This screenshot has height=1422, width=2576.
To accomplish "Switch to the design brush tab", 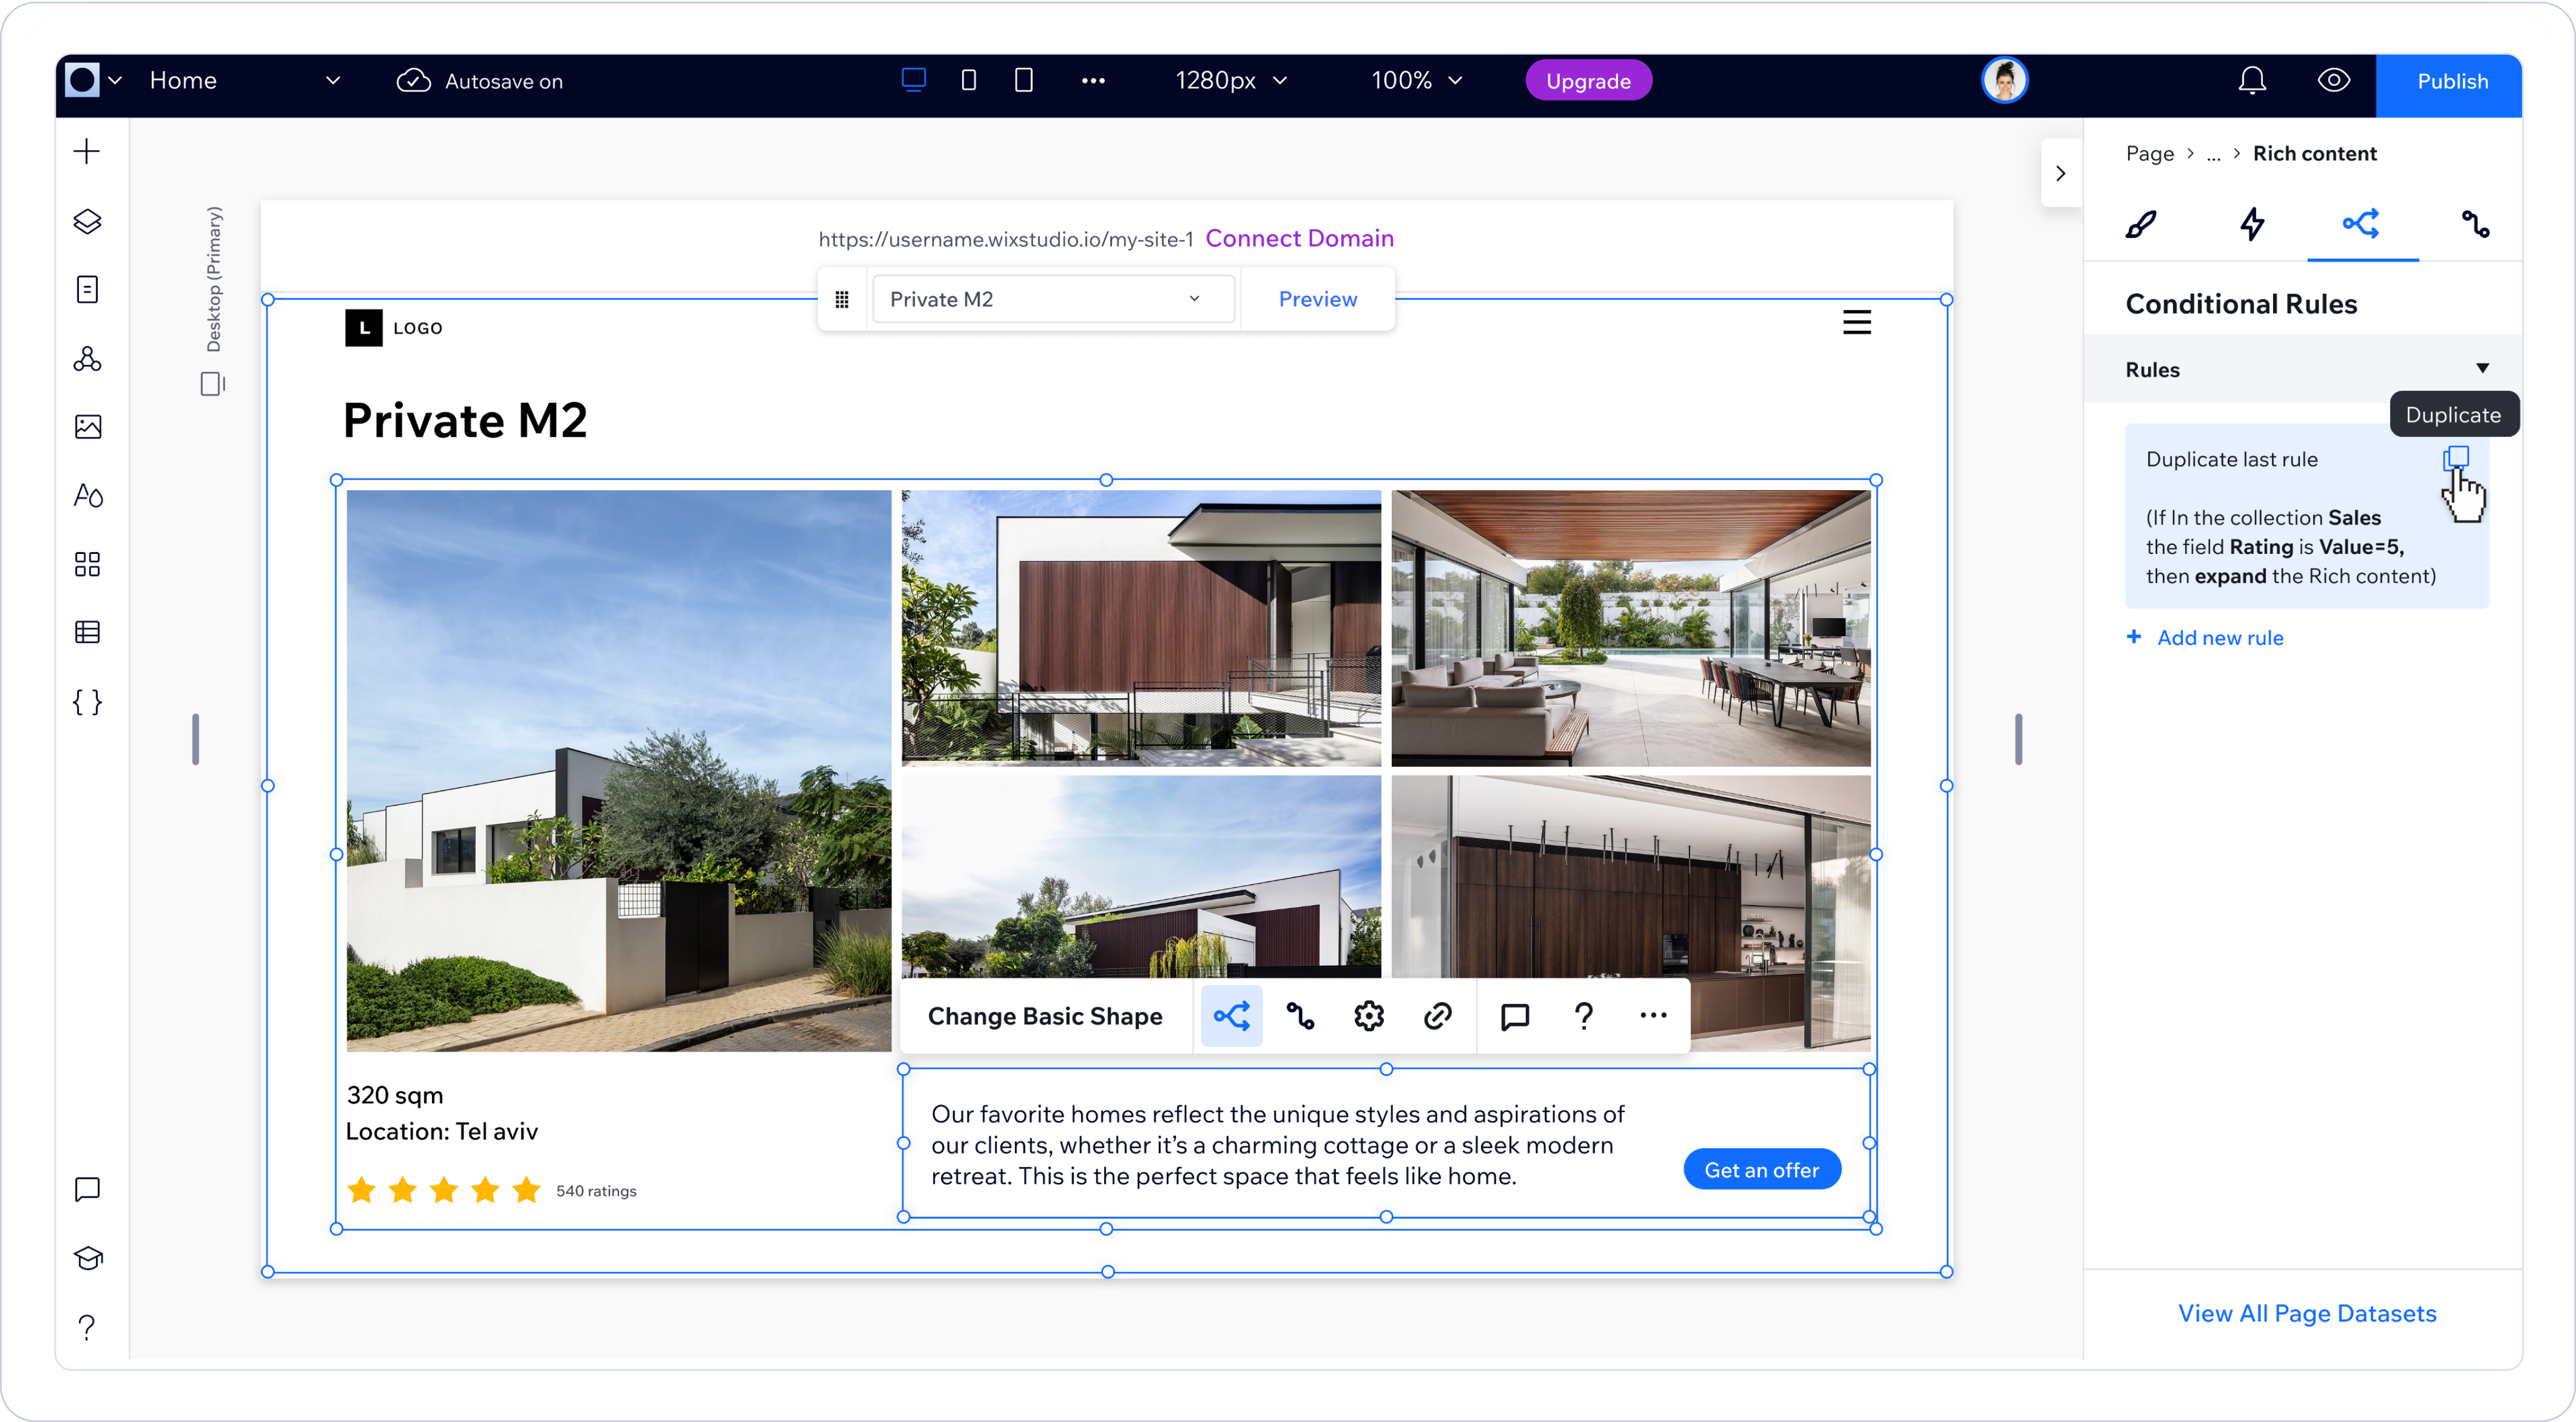I will click(x=2140, y=224).
